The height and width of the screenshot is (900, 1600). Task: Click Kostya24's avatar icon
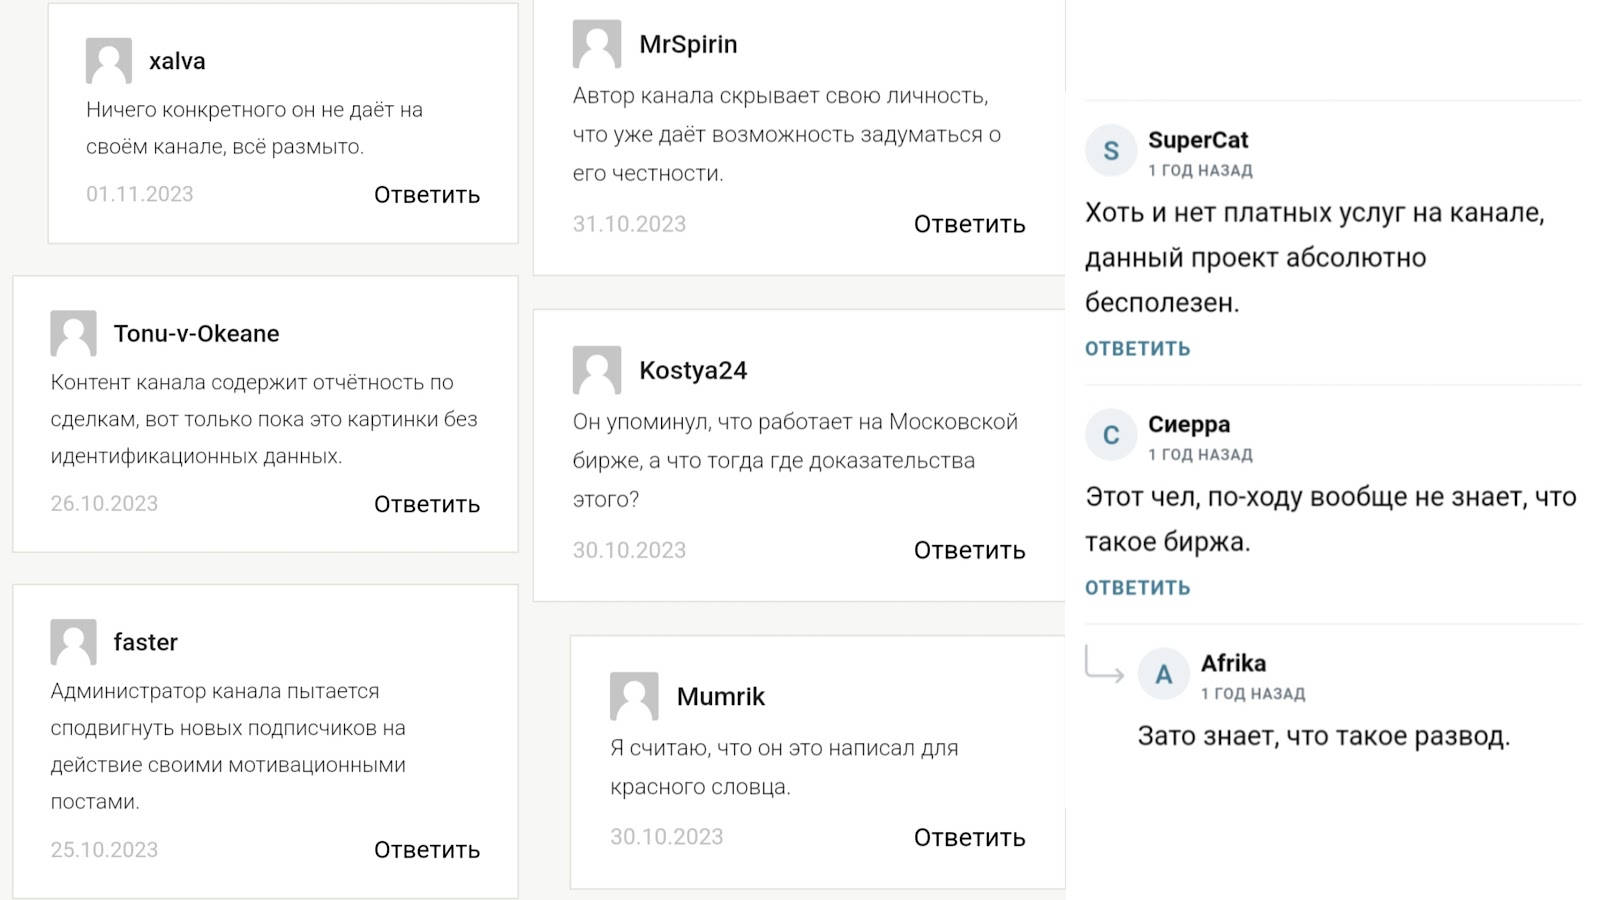point(597,371)
